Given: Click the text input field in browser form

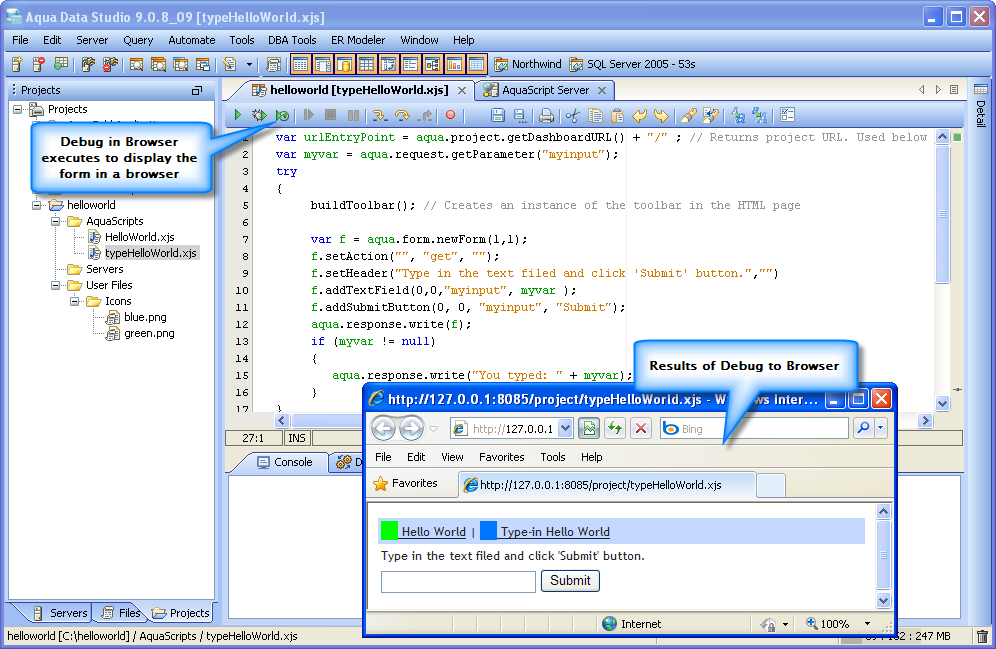Looking at the screenshot, I should [x=458, y=582].
